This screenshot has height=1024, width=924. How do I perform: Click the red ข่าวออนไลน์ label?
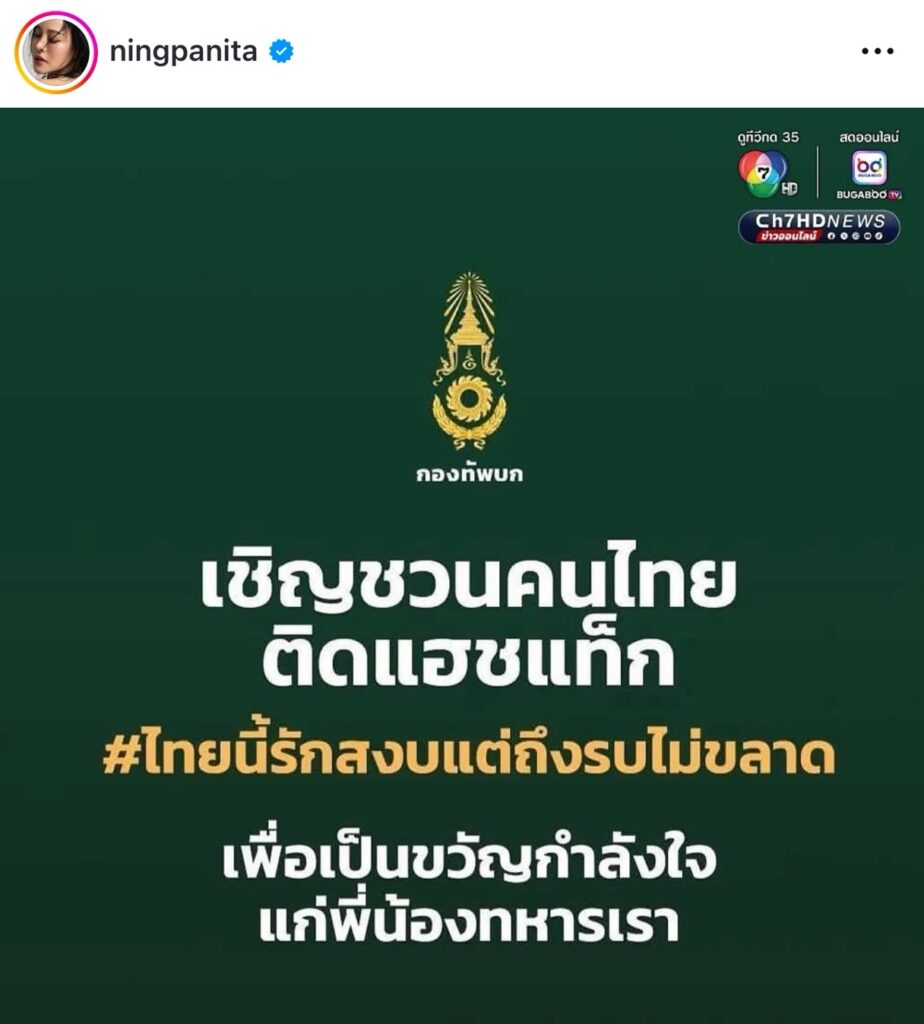click(789, 236)
